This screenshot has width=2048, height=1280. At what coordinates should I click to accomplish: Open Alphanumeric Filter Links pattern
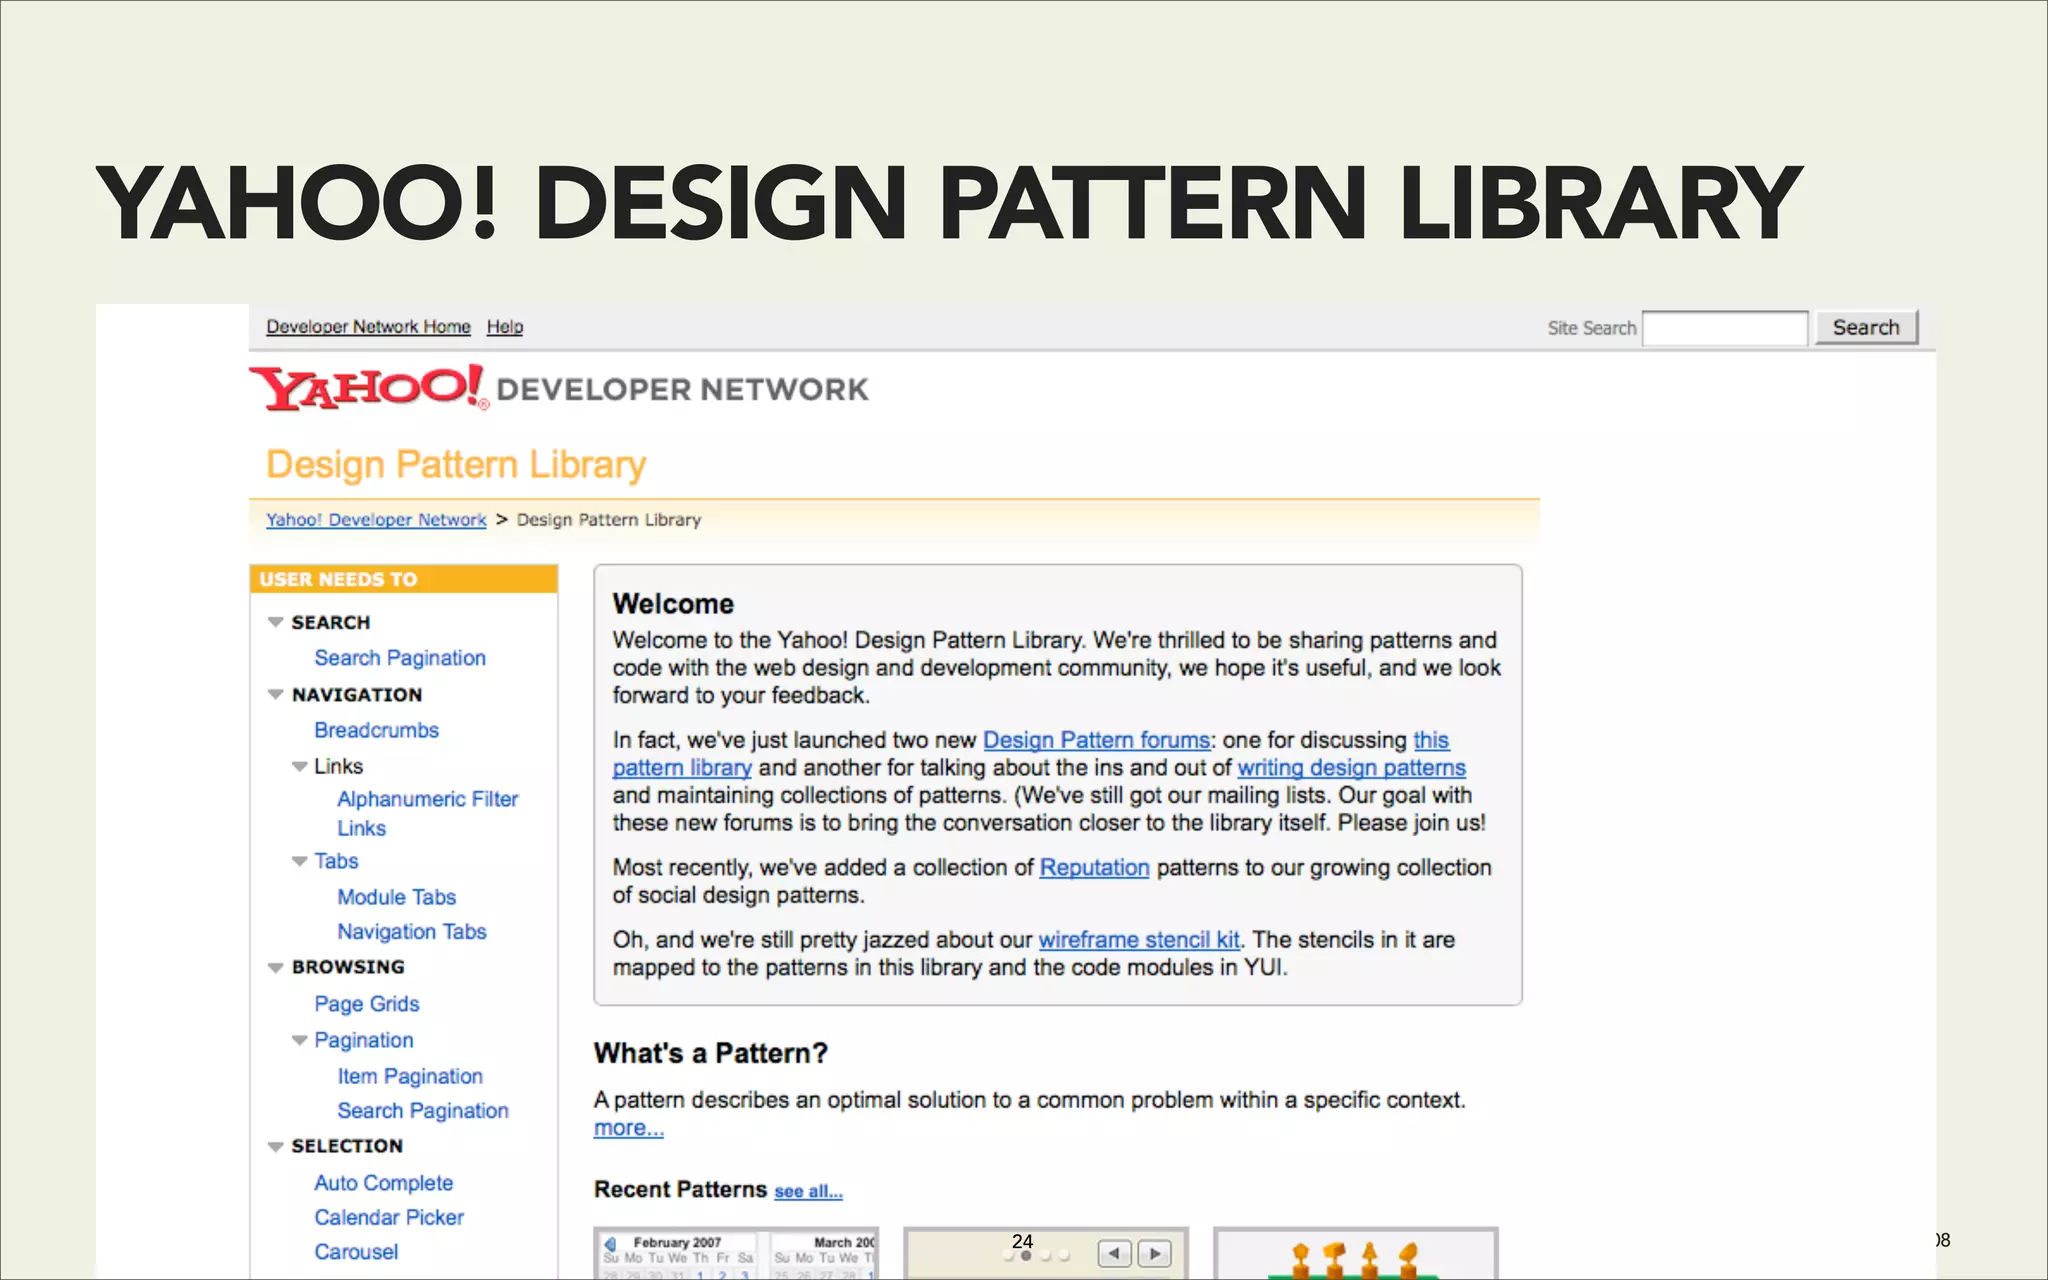tap(428, 813)
